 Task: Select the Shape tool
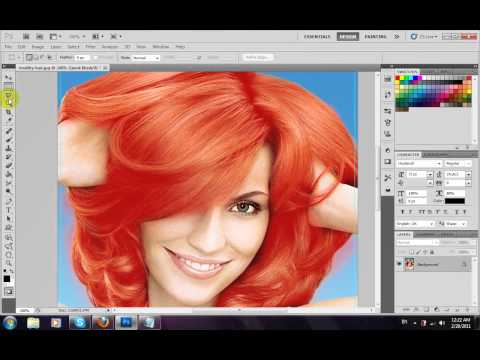(8, 227)
